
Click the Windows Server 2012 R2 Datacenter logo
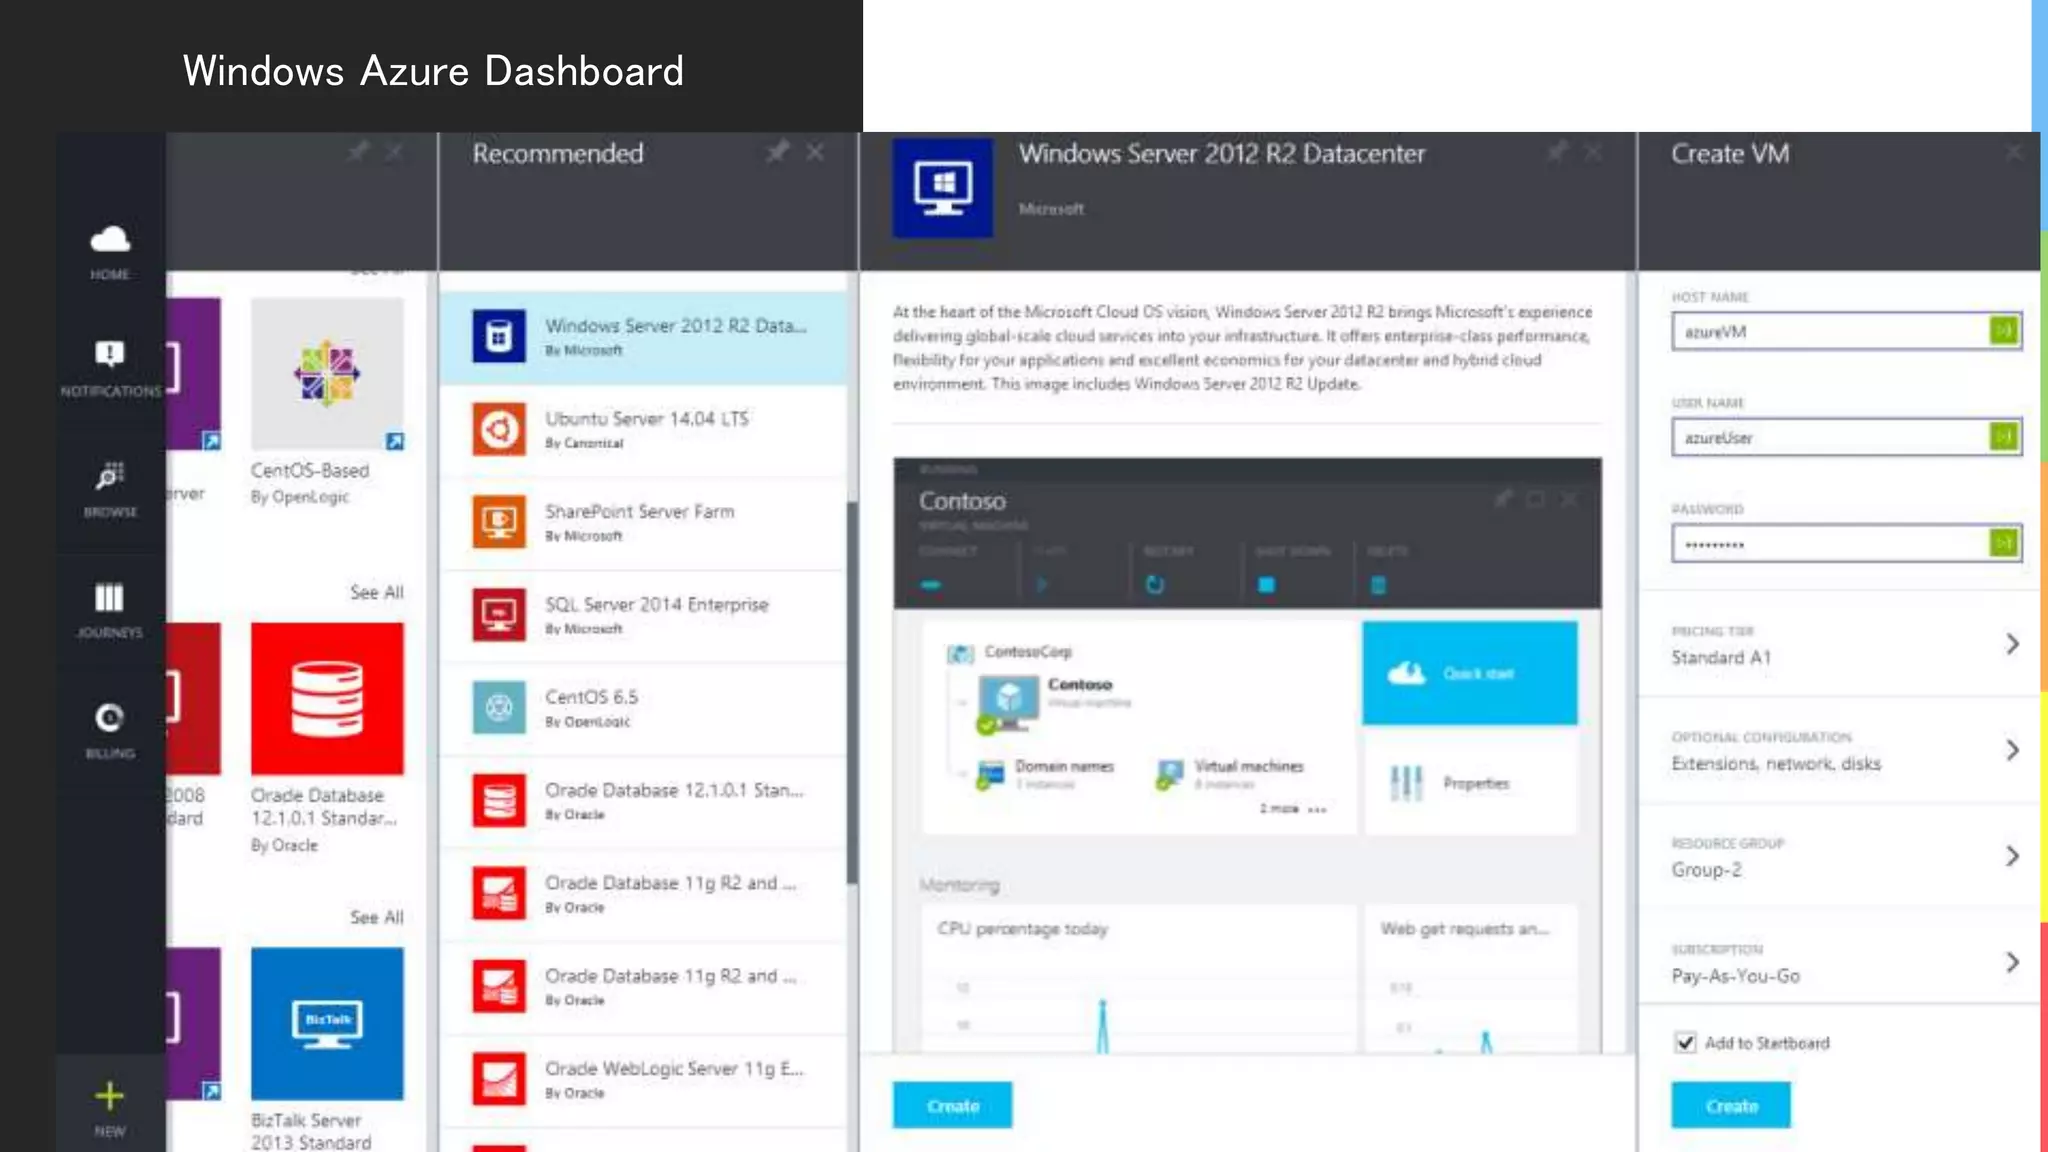pyautogui.click(x=943, y=188)
